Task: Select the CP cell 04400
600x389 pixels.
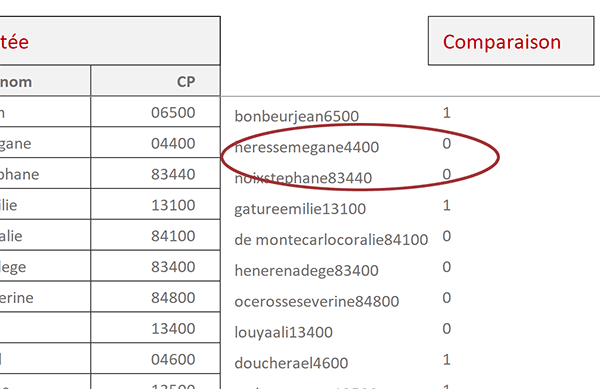Action: (155, 142)
